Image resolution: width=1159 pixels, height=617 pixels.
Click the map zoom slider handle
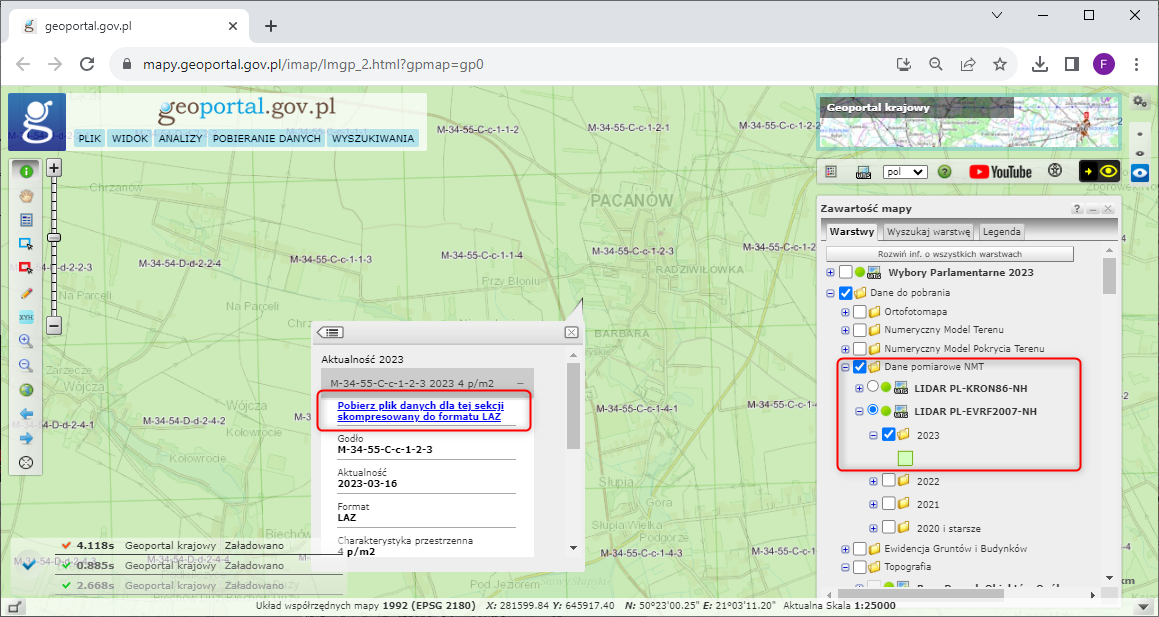click(54, 237)
